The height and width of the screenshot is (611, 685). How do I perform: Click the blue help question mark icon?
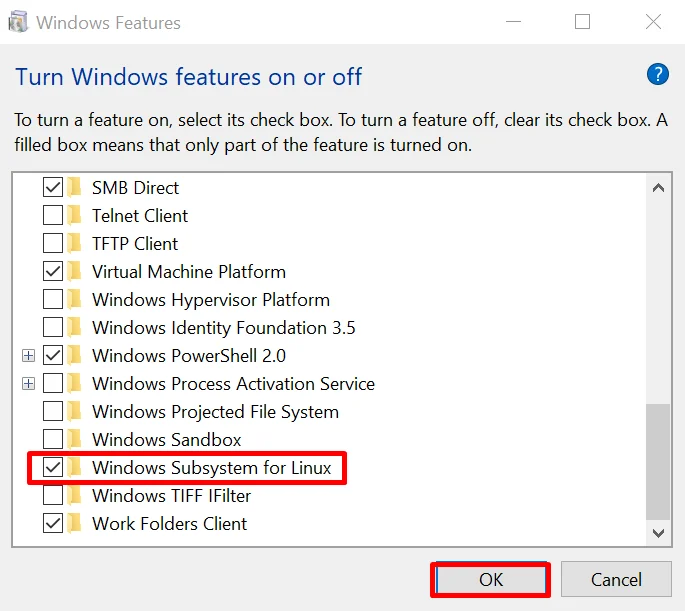point(657,74)
